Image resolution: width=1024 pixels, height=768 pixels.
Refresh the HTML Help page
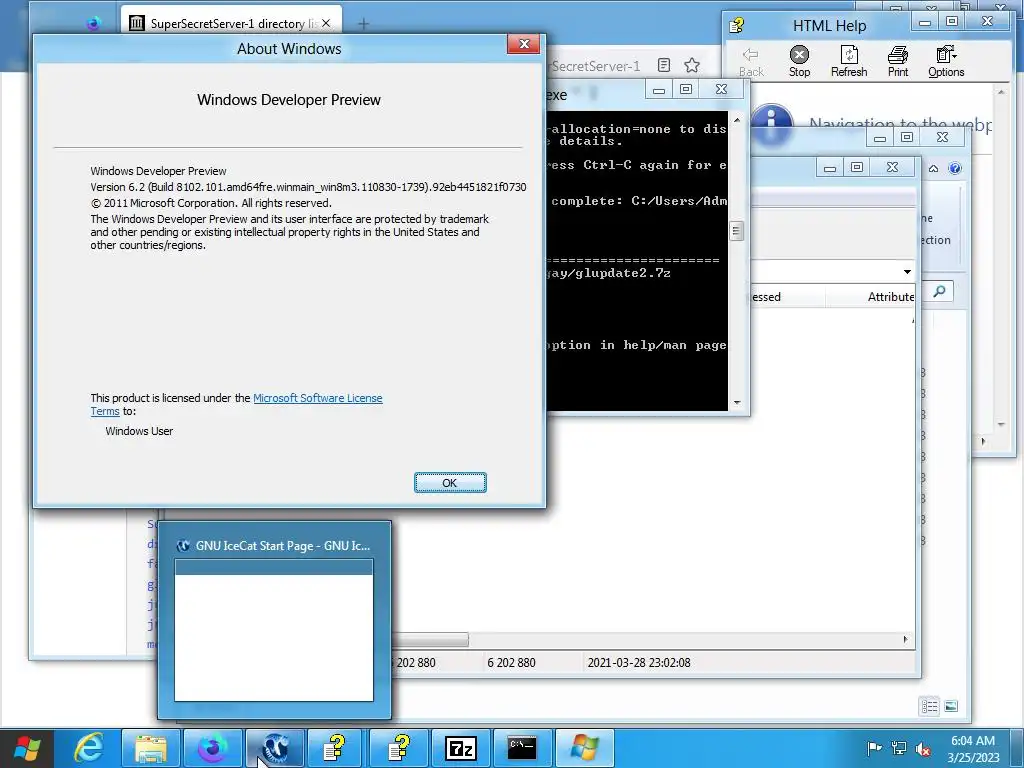coord(848,62)
